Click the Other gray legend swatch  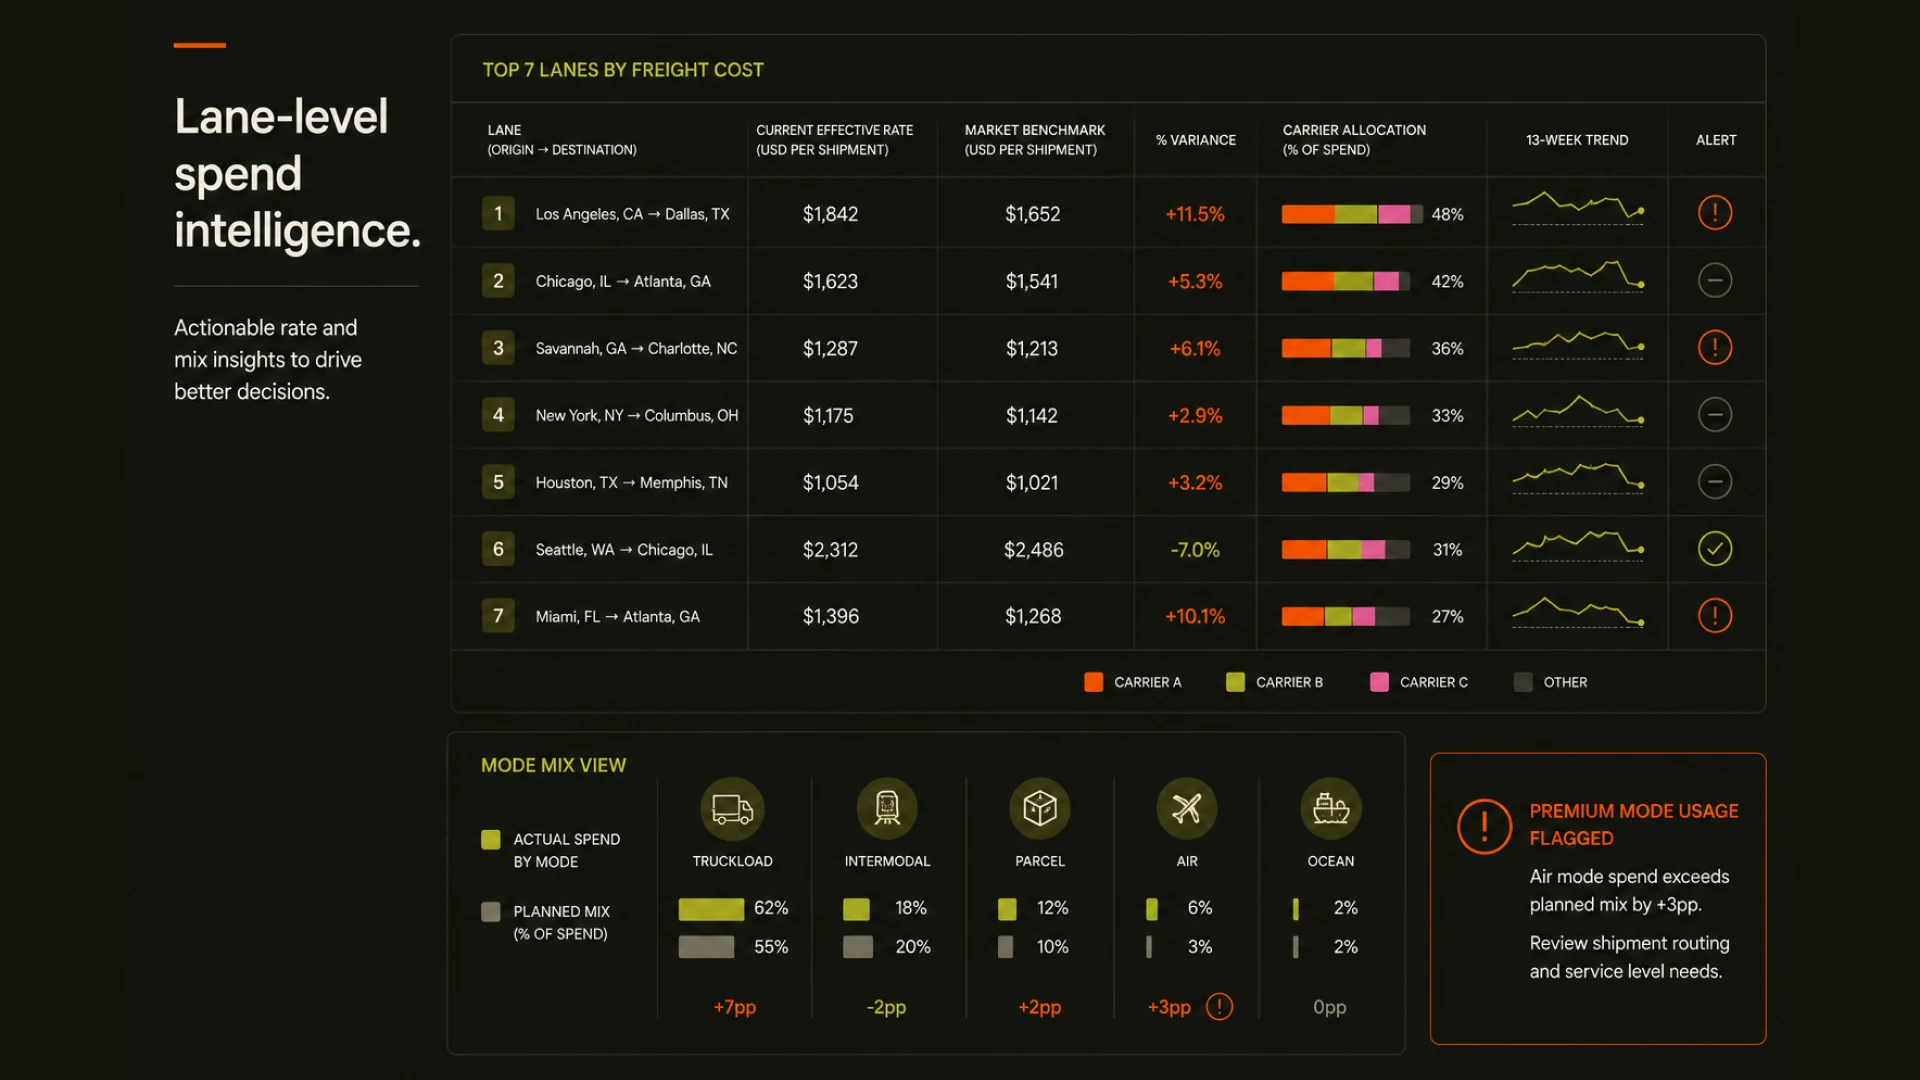(x=1523, y=682)
